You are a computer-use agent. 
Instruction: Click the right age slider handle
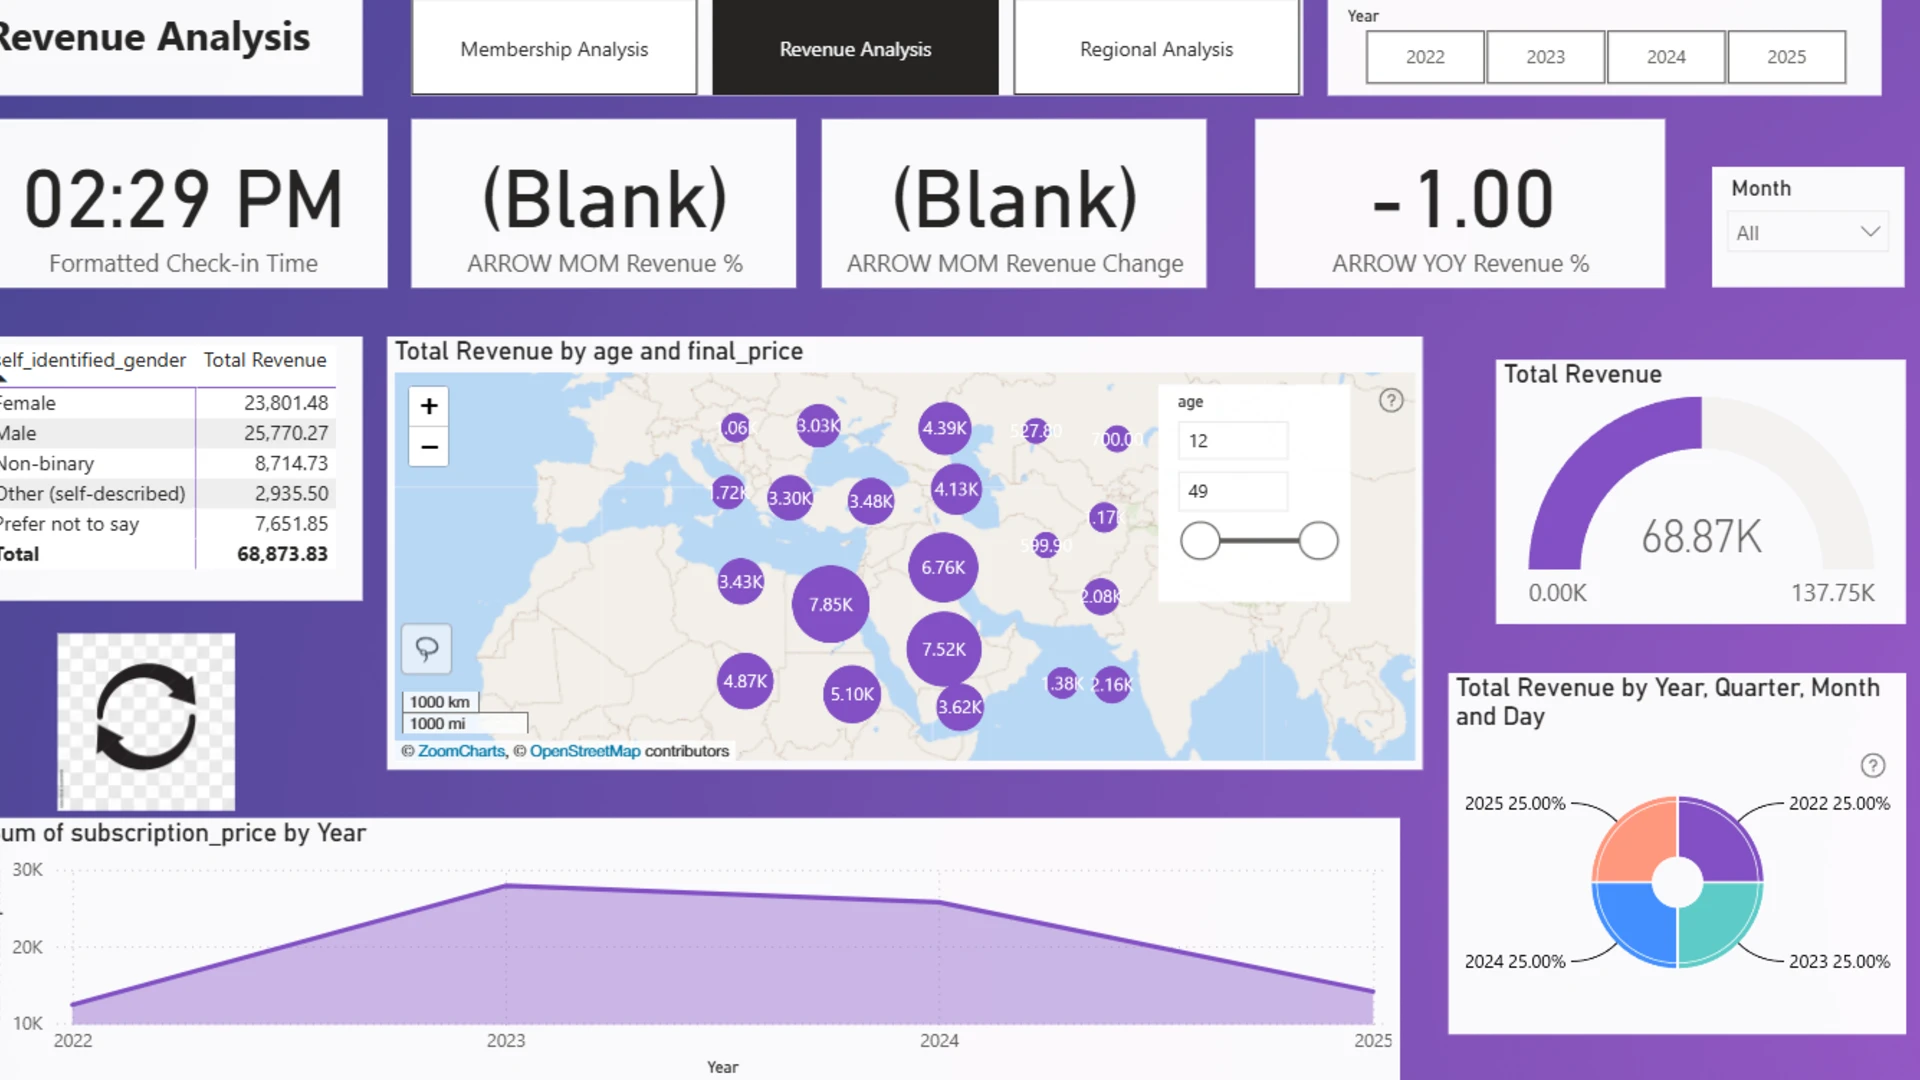click(x=1318, y=541)
